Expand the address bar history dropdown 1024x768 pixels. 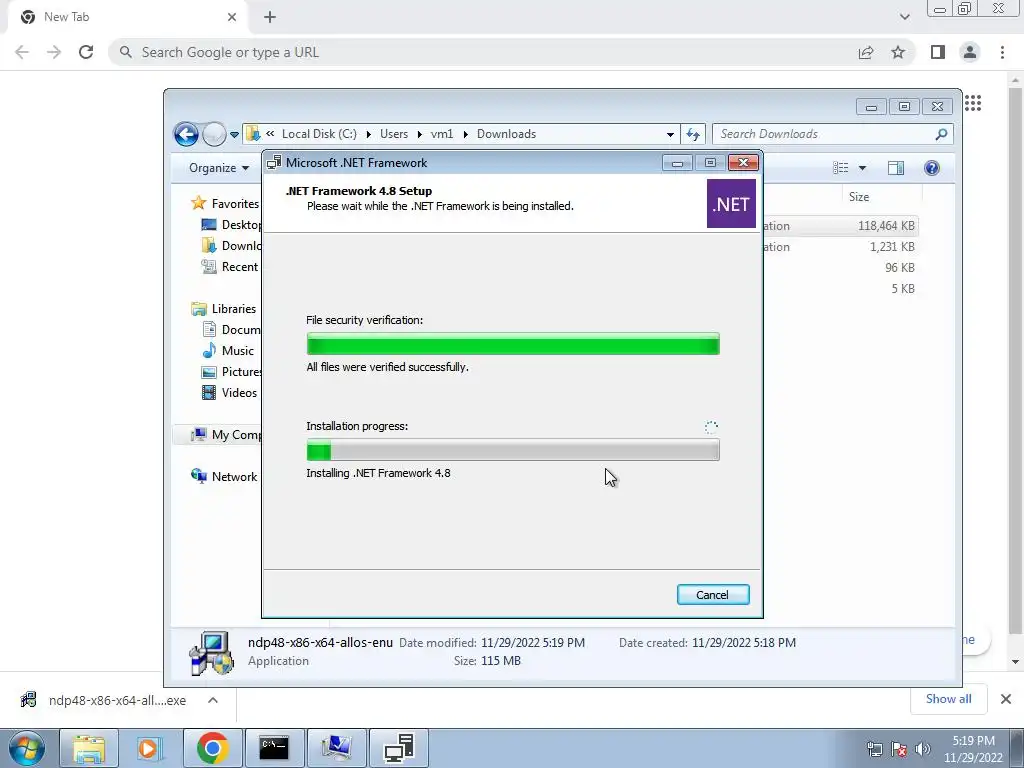pyautogui.click(x=670, y=135)
